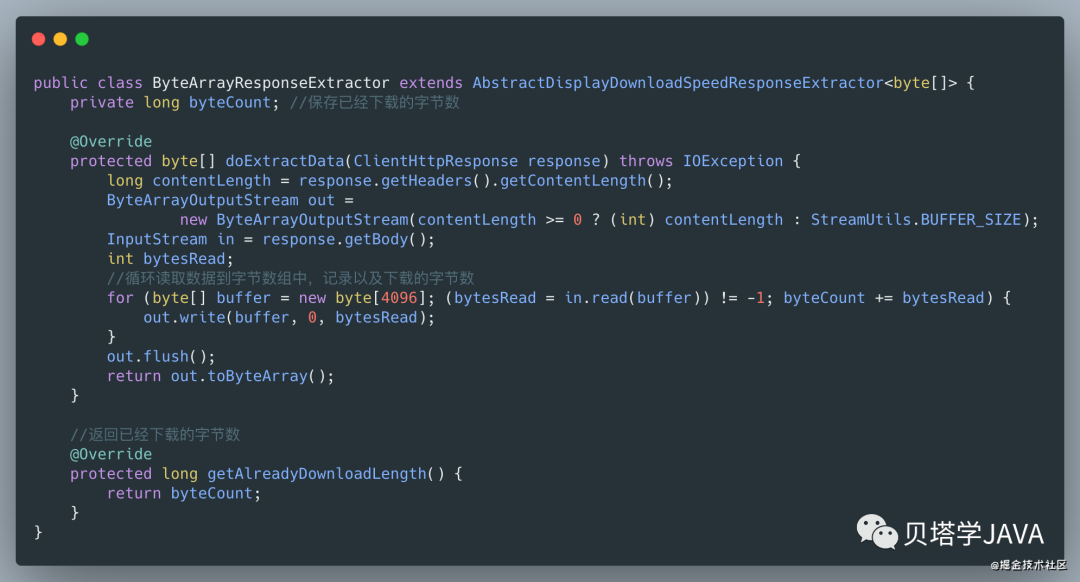Click the method name doExtractData
The height and width of the screenshot is (582, 1080).
[284, 161]
